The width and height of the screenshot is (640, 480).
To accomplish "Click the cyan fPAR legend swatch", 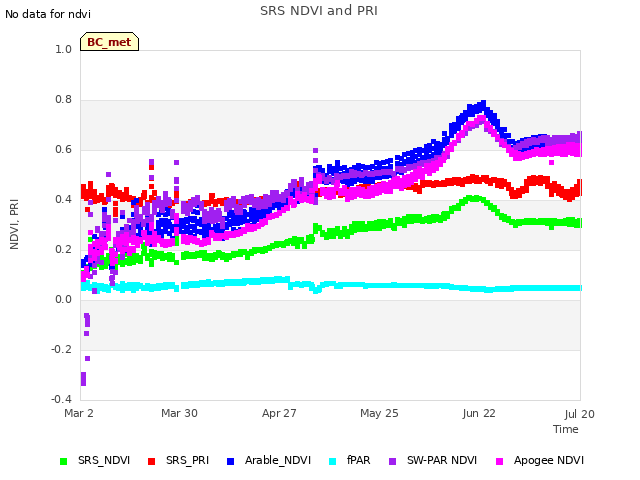I will coord(333,461).
